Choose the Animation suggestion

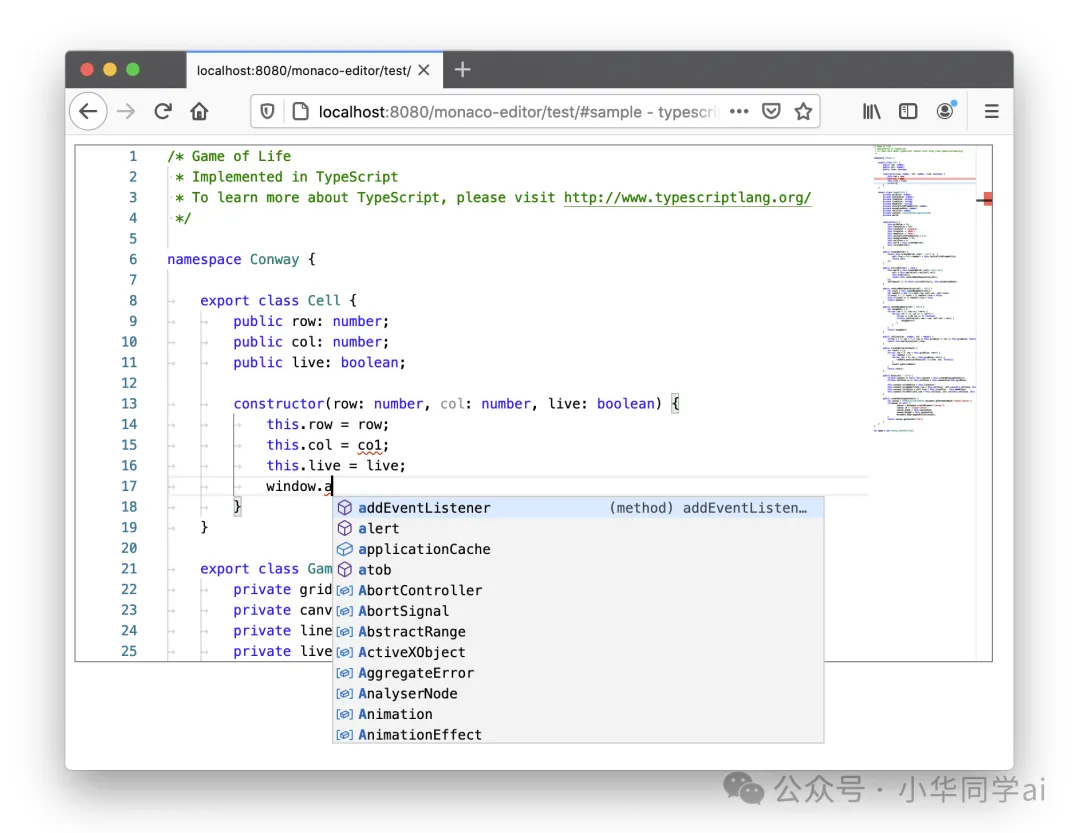[578, 714]
